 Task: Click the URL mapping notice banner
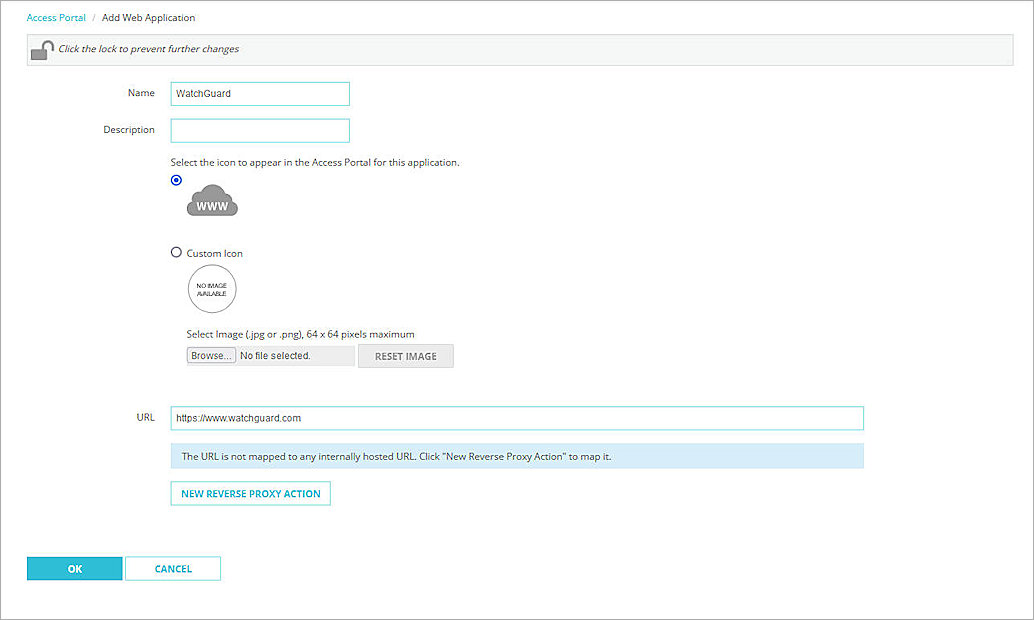point(516,455)
